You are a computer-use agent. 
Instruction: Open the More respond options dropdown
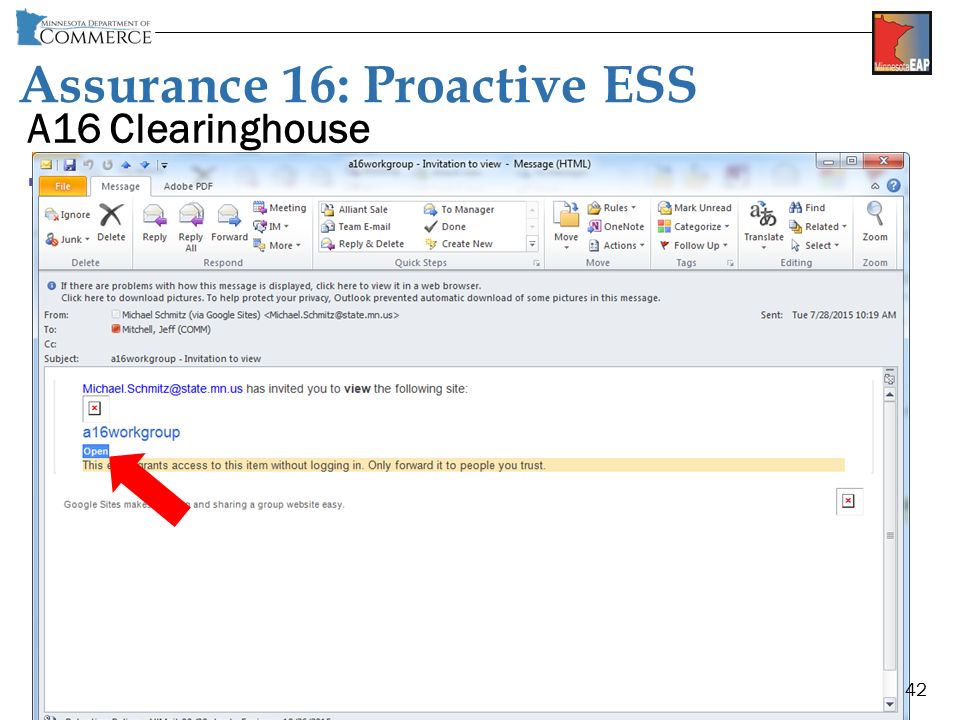277,246
